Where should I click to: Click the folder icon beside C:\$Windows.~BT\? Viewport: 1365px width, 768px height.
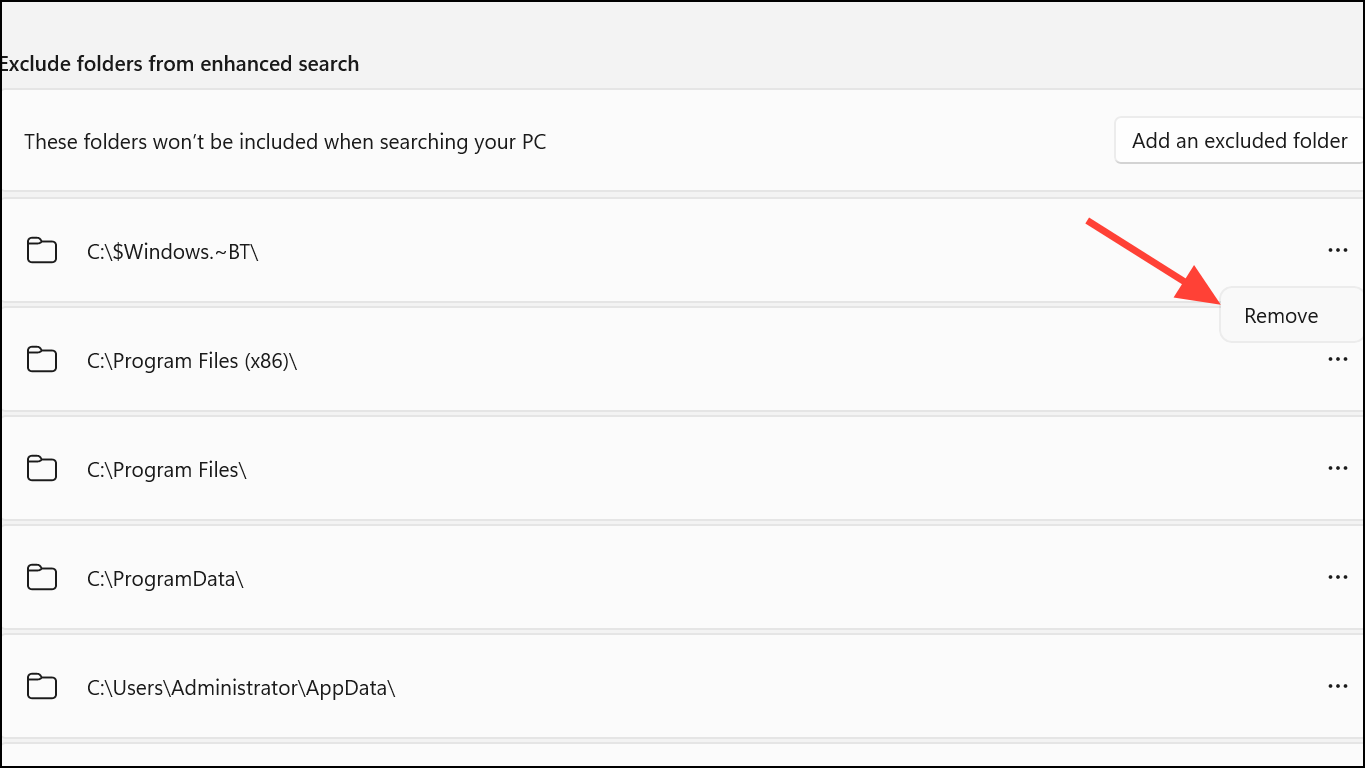click(42, 250)
